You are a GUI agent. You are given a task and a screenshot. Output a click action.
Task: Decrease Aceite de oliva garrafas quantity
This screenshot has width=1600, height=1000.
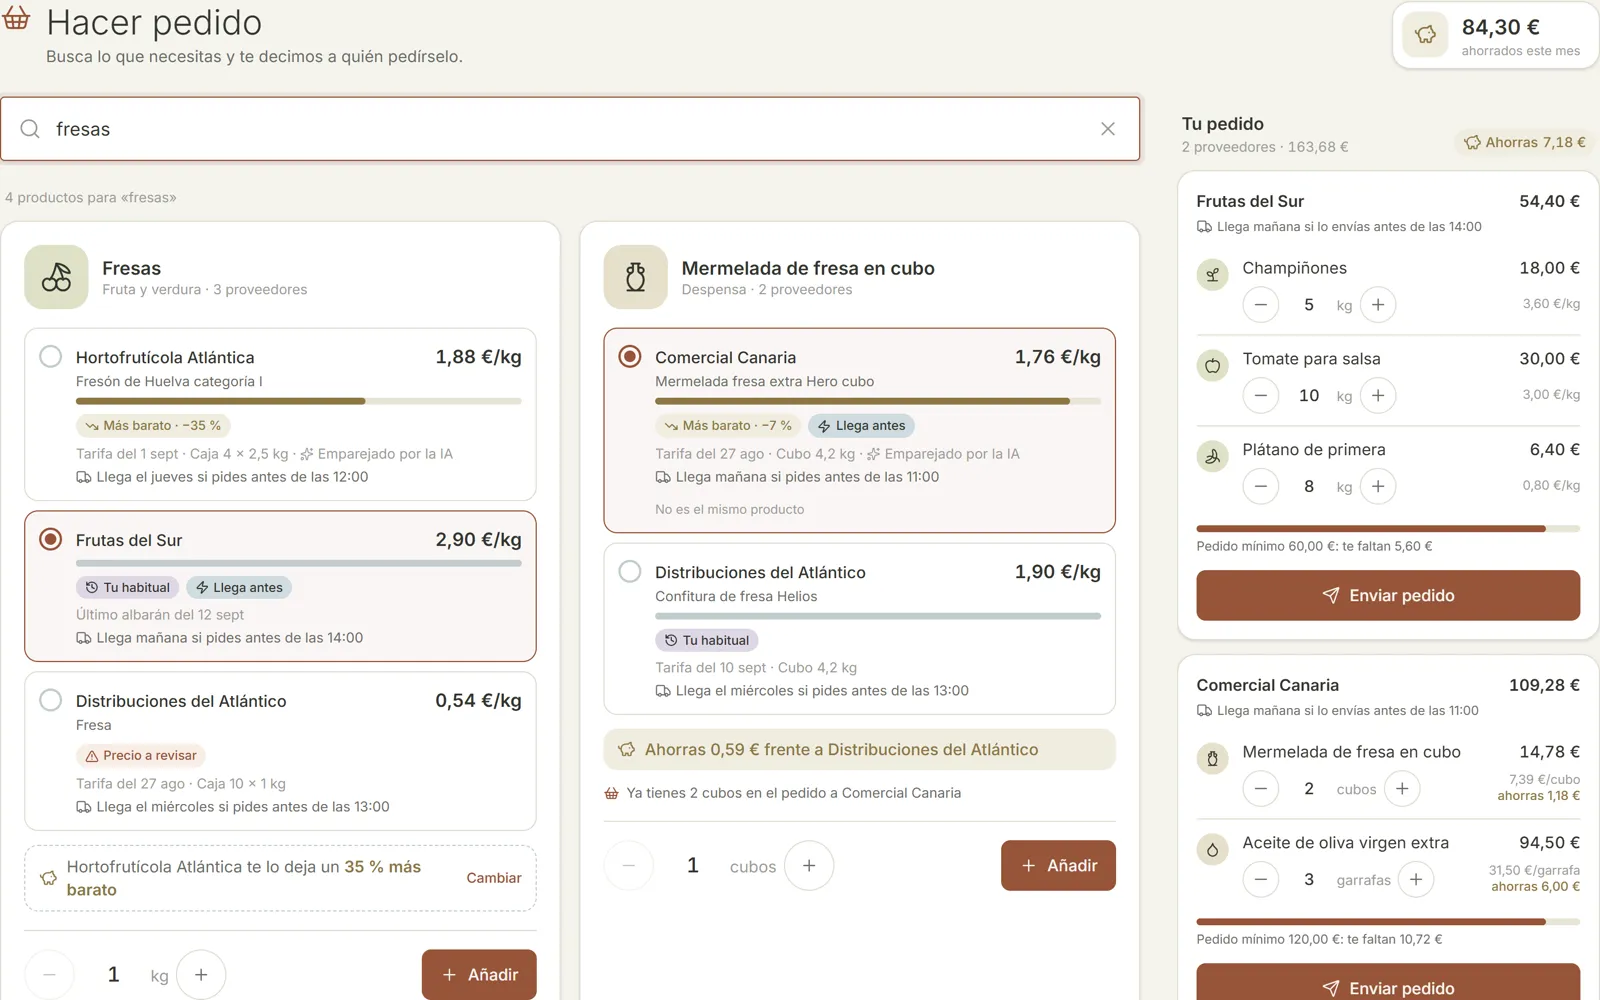pos(1260,880)
